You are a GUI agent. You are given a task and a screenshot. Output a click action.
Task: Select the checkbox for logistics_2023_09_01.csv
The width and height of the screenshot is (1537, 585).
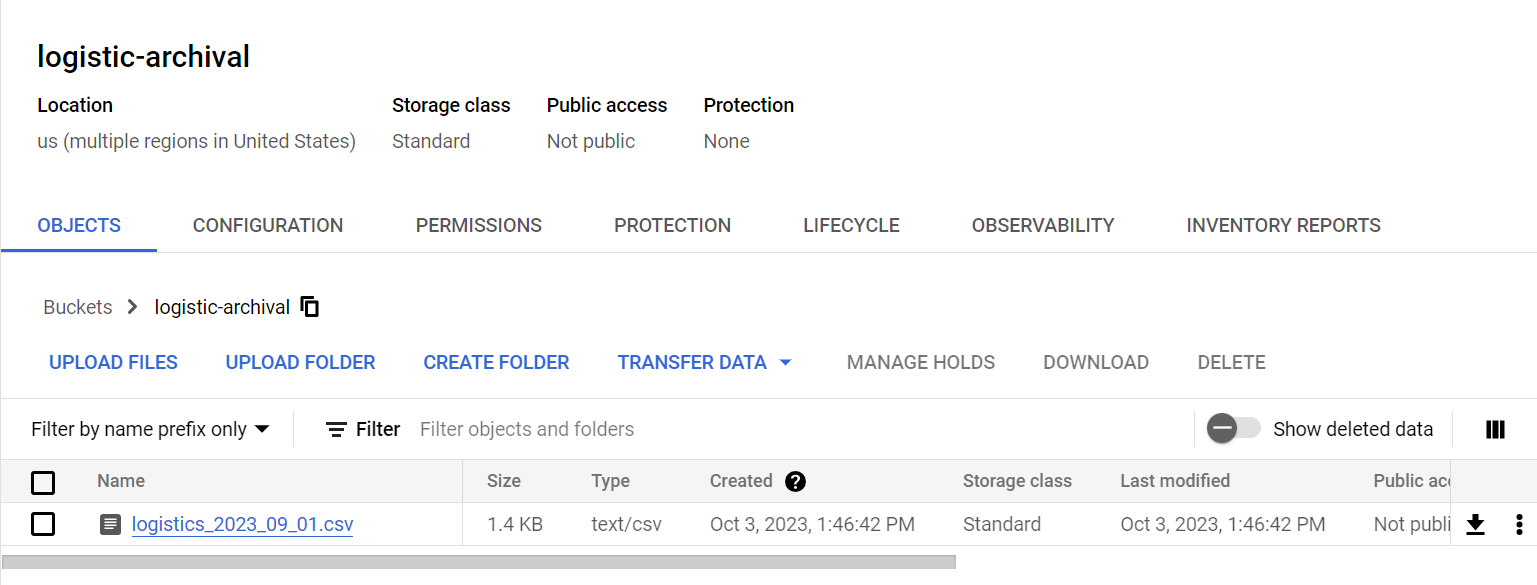(x=43, y=523)
